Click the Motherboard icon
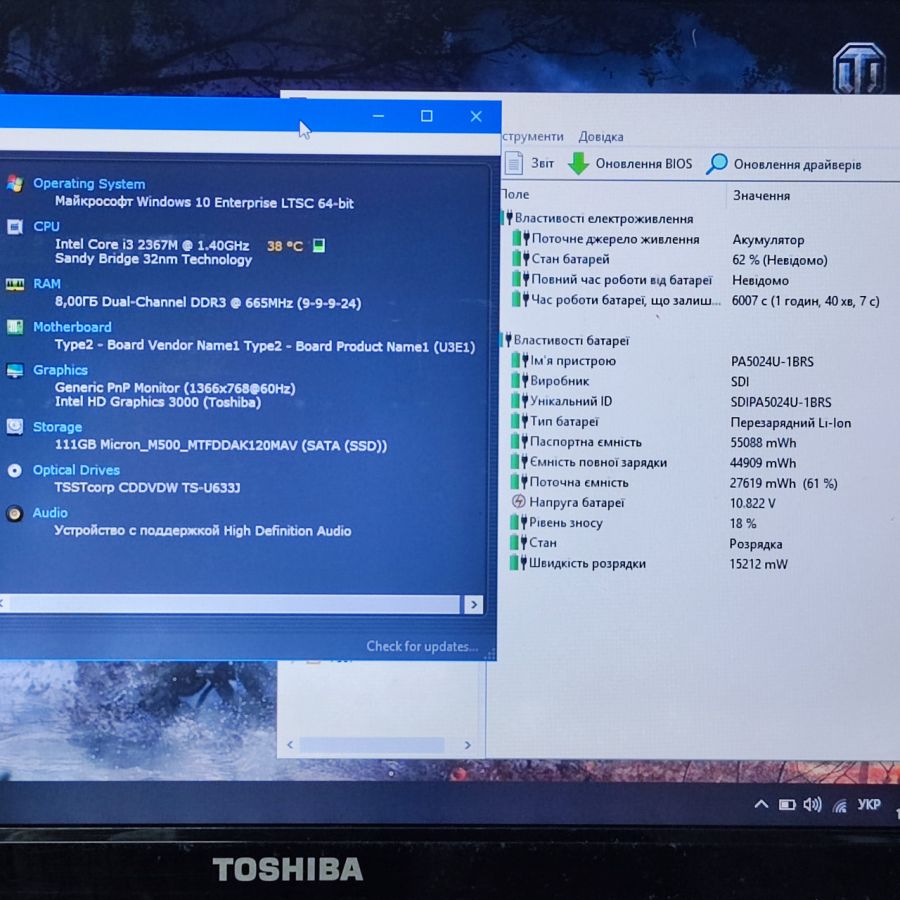The image size is (900, 900). (x=15, y=327)
